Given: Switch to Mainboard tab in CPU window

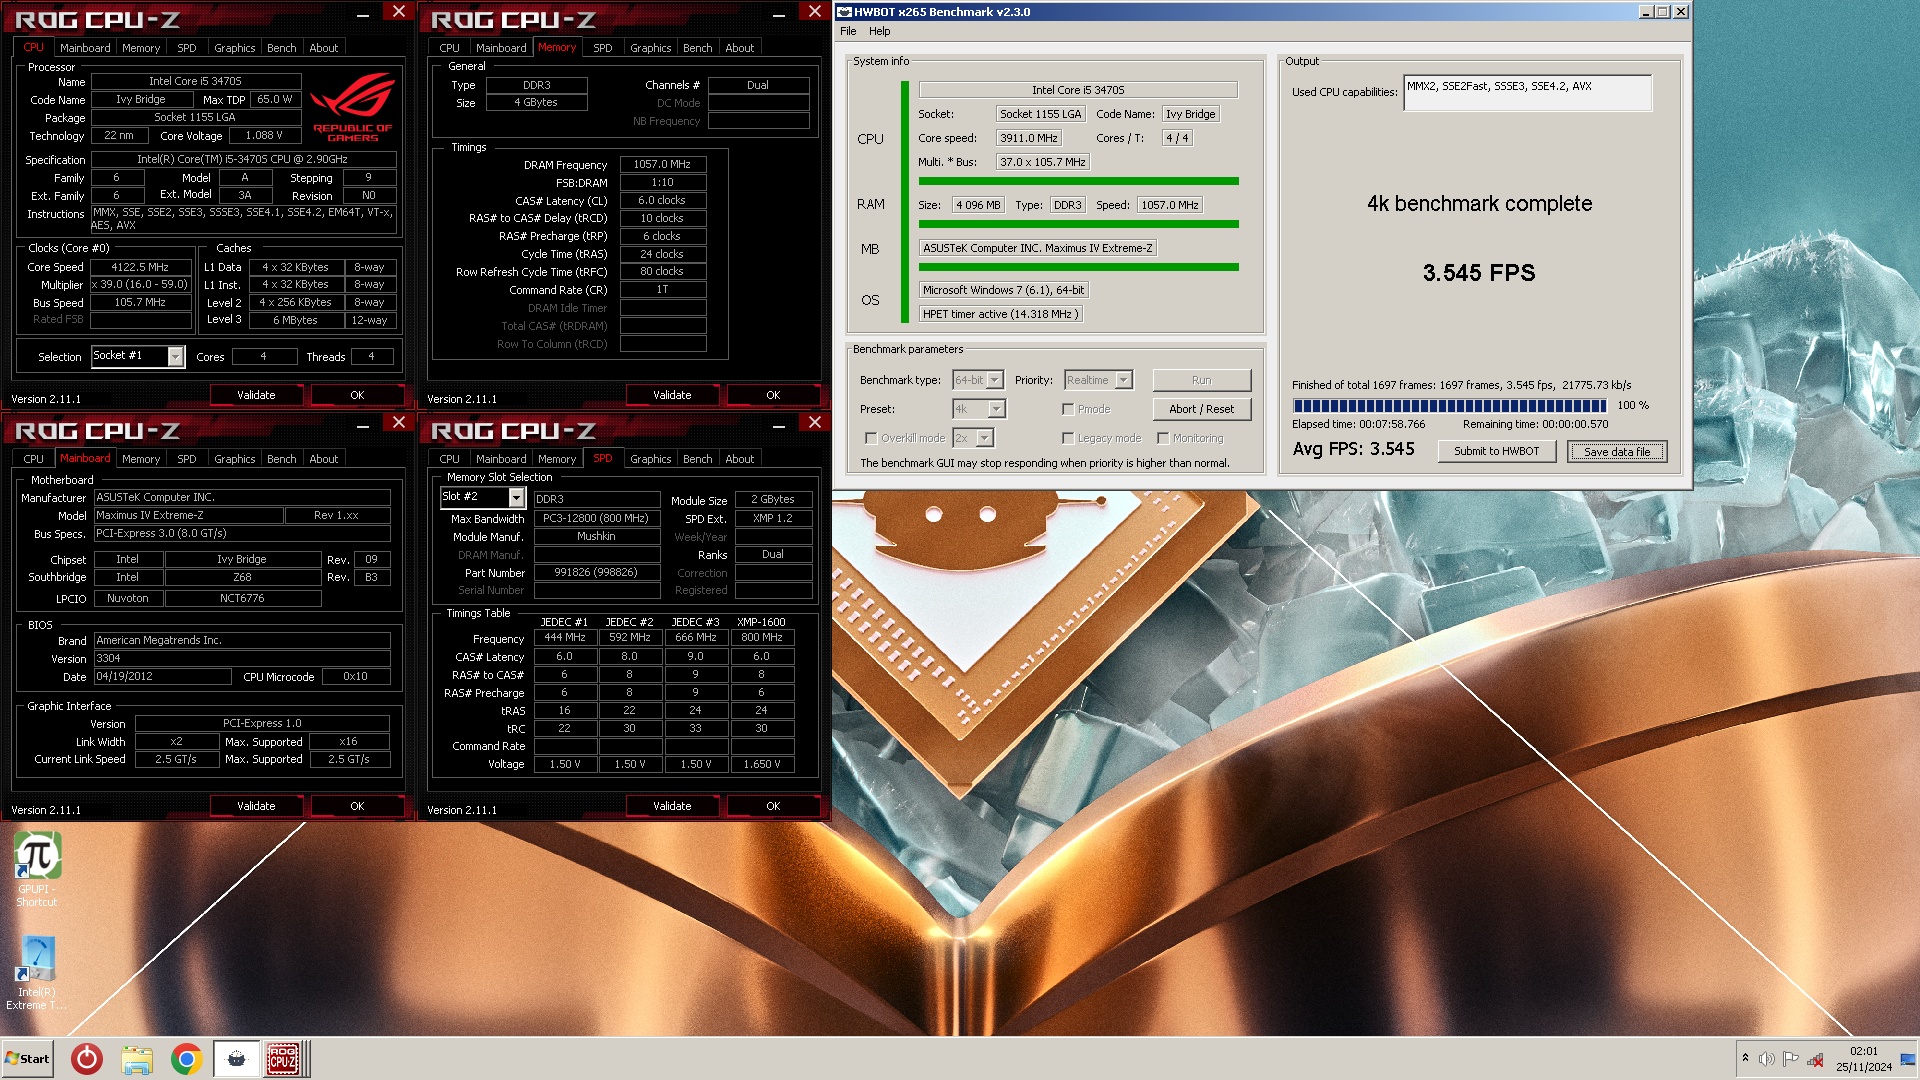Looking at the screenshot, I should click(x=85, y=48).
